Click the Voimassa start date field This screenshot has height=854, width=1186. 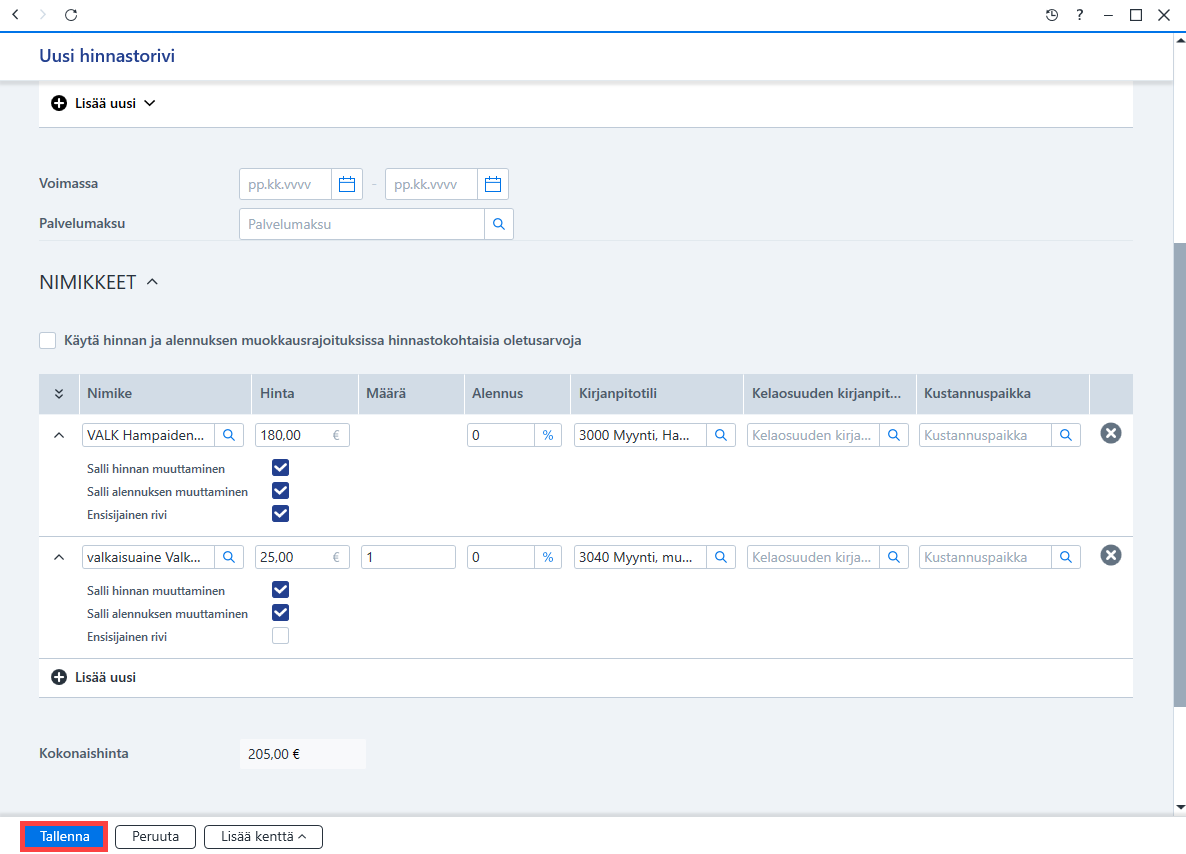pyautogui.click(x=285, y=184)
